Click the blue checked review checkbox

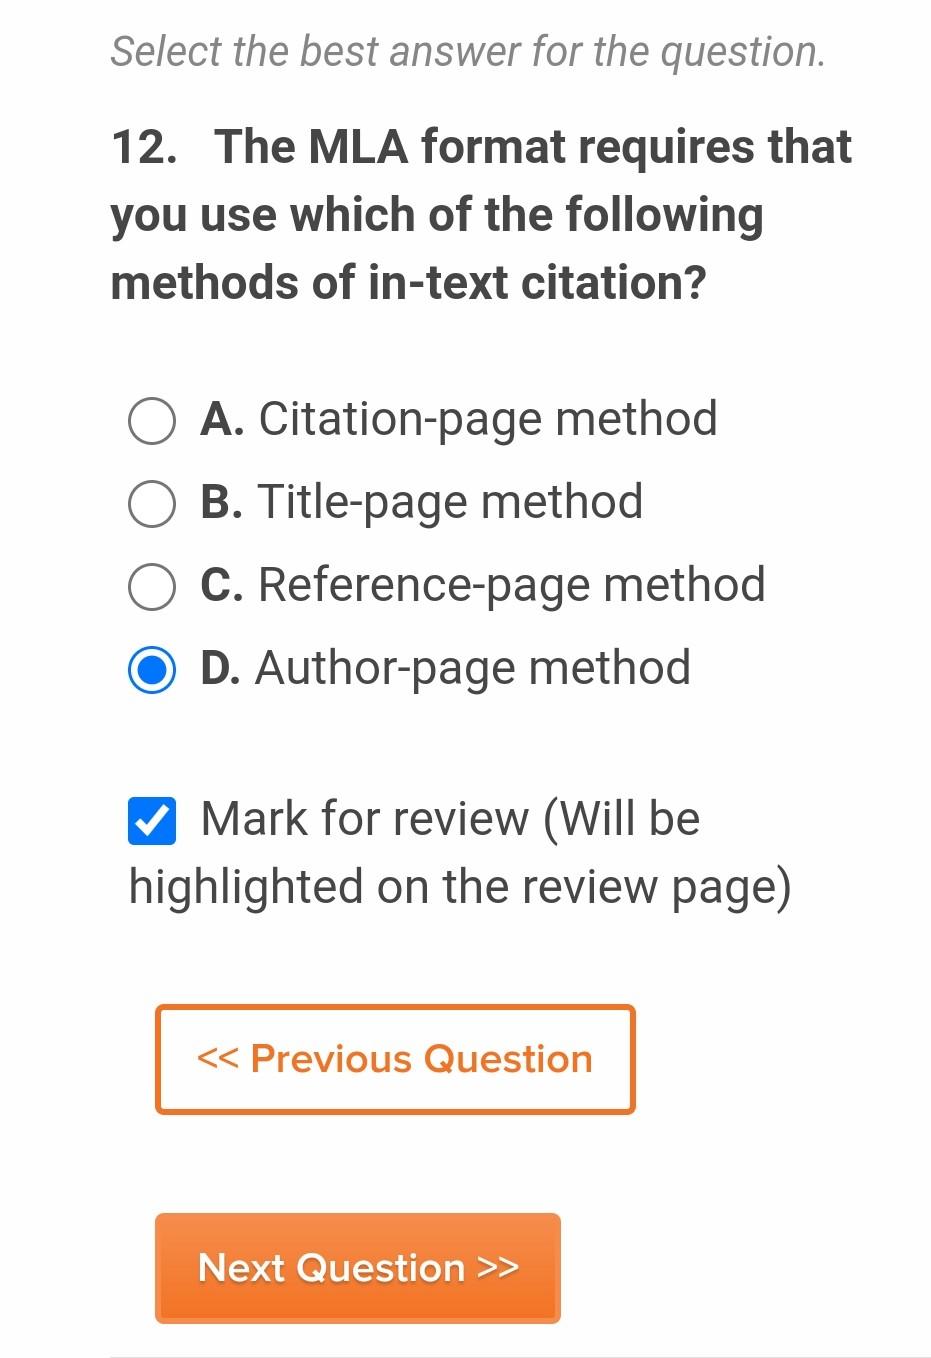[152, 820]
